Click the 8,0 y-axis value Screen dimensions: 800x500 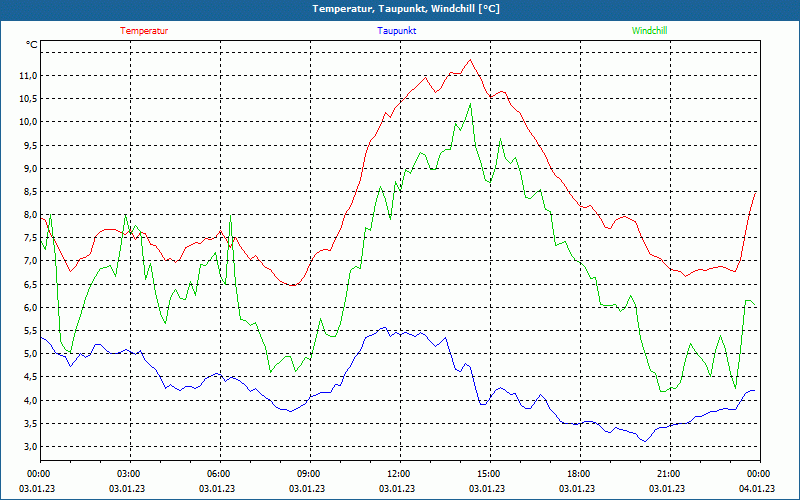pos(30,215)
